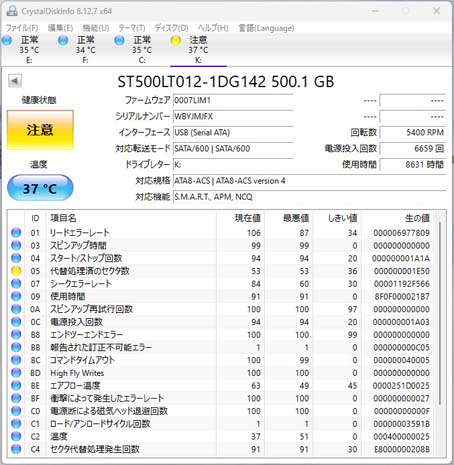Click the 37 °C temperature button
Viewport: 454px width, 465px height.
[40, 188]
